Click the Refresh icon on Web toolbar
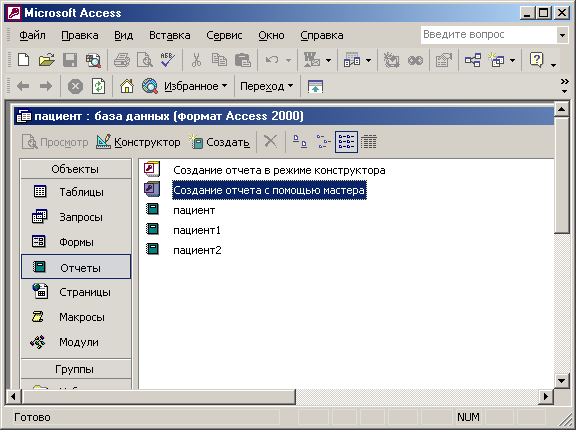This screenshot has width=576, height=430. tap(98, 86)
